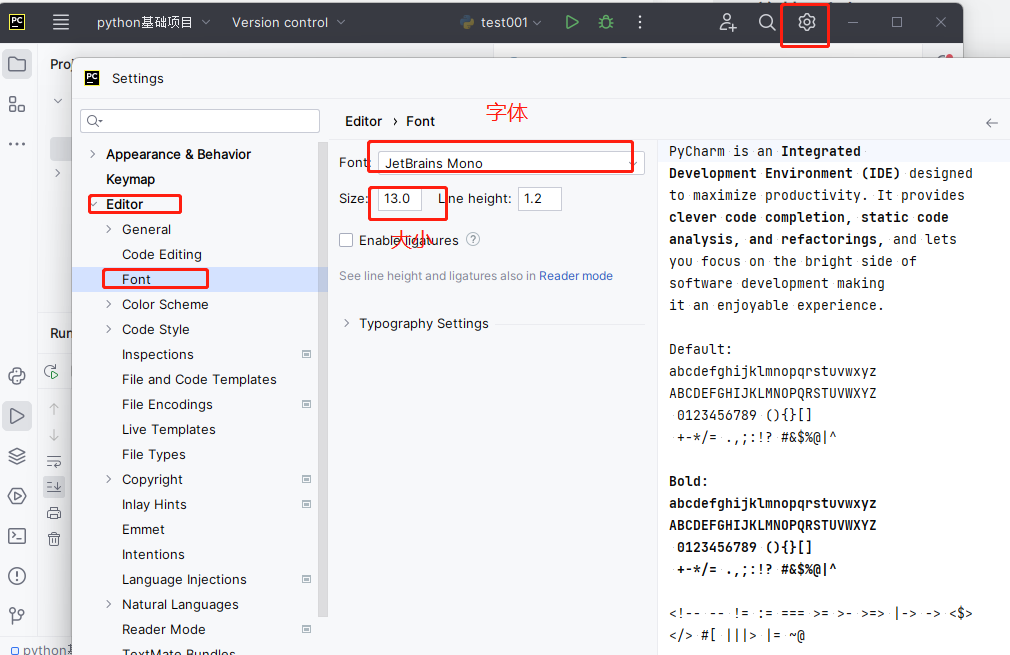Open the python基础项目 project dropdown

pos(153,23)
